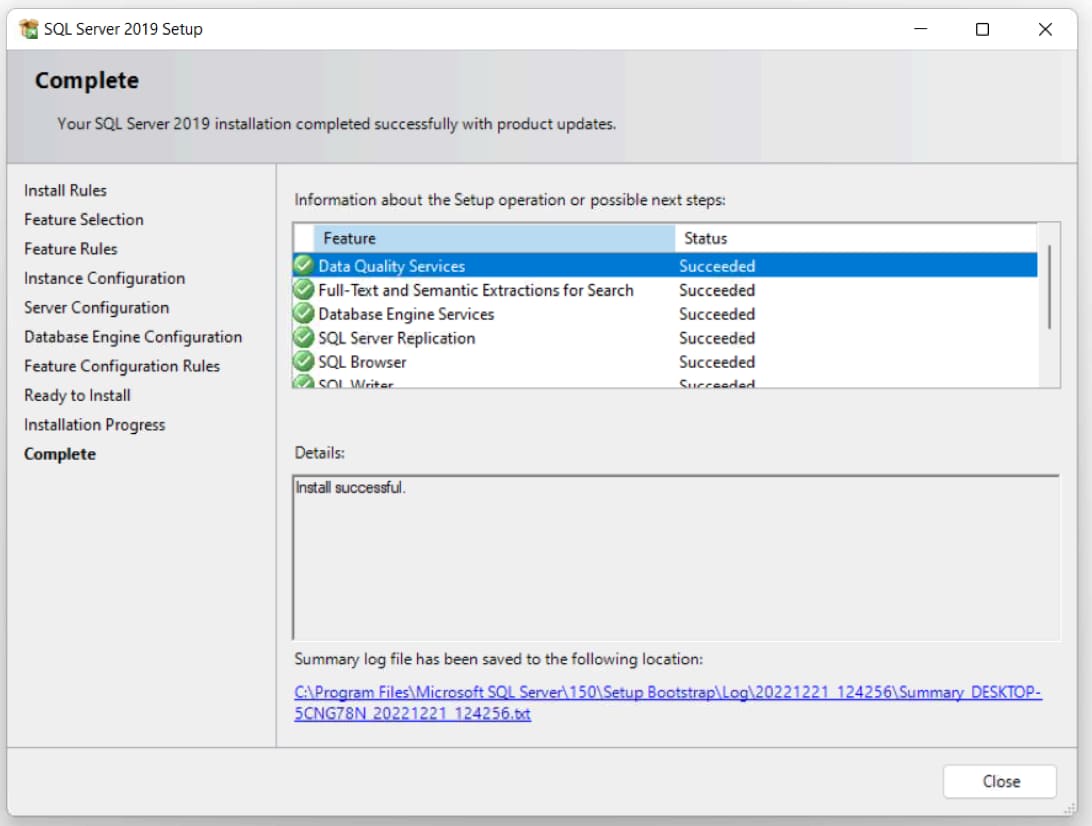
Task: Click green checkmark next to Full-Text and Semantic Extractions
Action: click(304, 290)
